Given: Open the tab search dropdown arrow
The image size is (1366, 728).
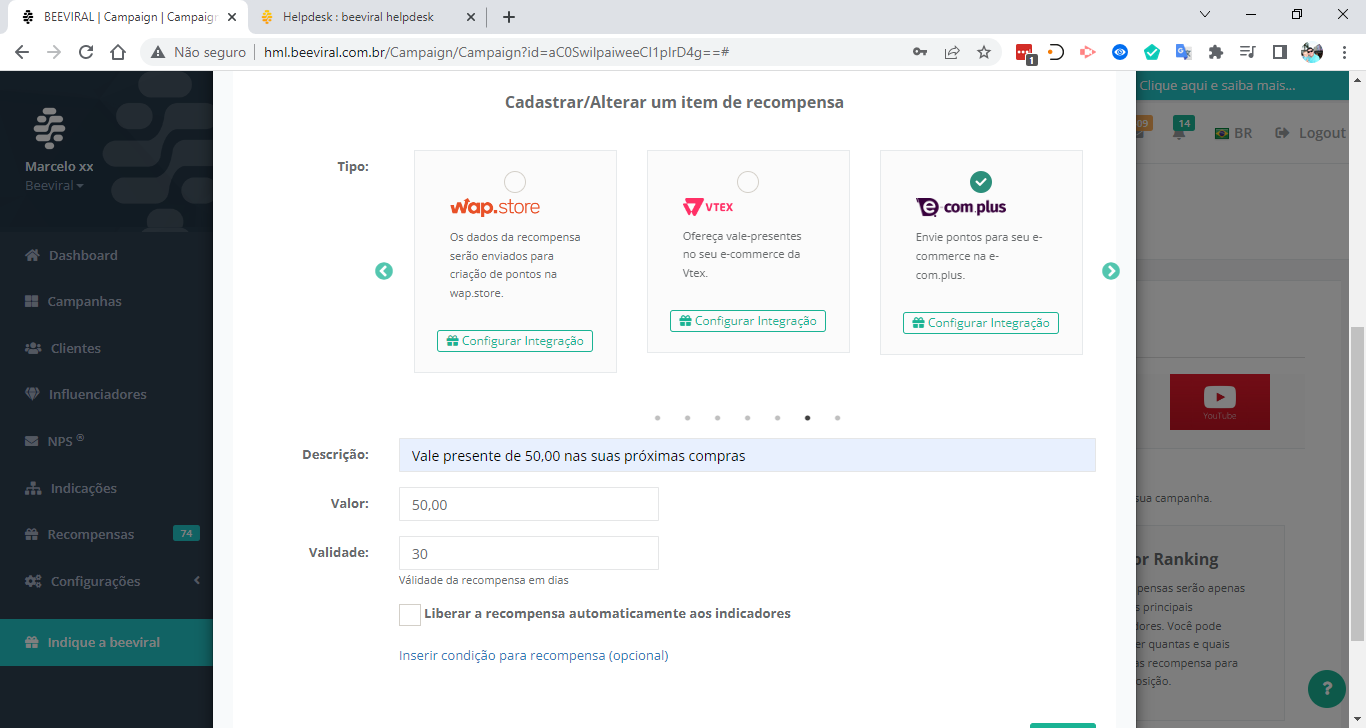Looking at the screenshot, I should click(x=1204, y=15).
